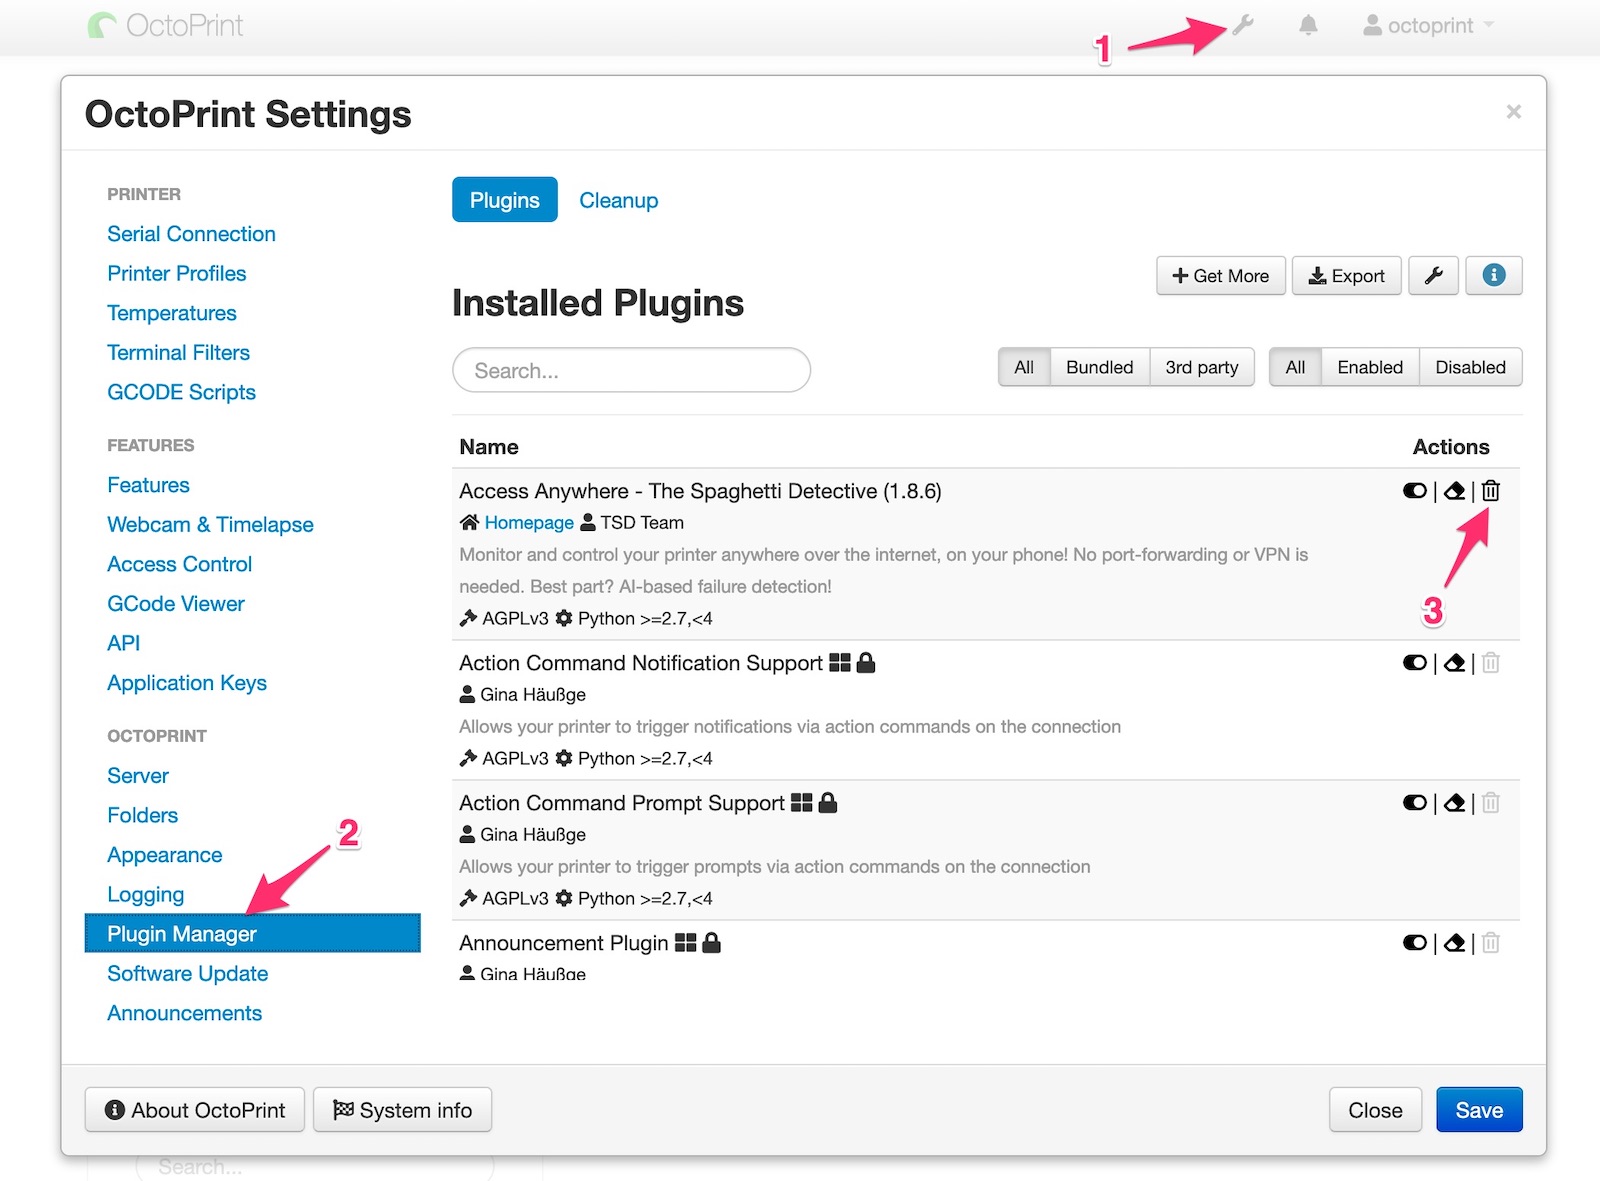This screenshot has width=1600, height=1181.
Task: Show plugin manager info button
Action: (1493, 276)
